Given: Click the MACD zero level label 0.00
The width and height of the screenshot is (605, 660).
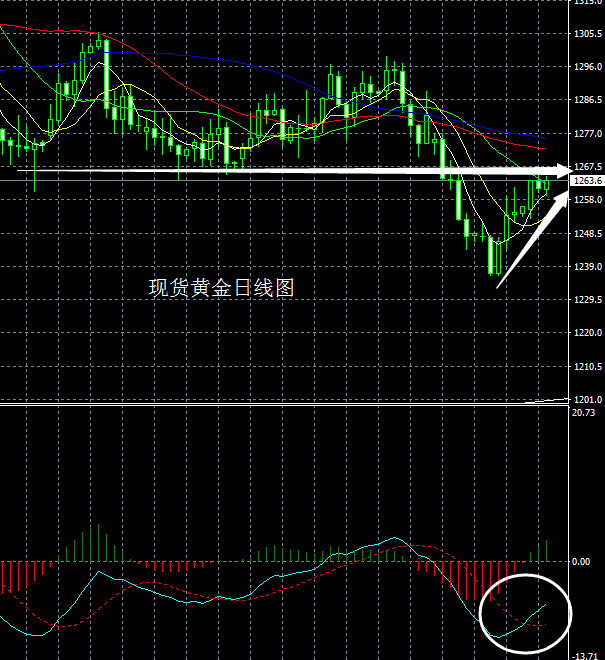Looking at the screenshot, I should (581, 562).
